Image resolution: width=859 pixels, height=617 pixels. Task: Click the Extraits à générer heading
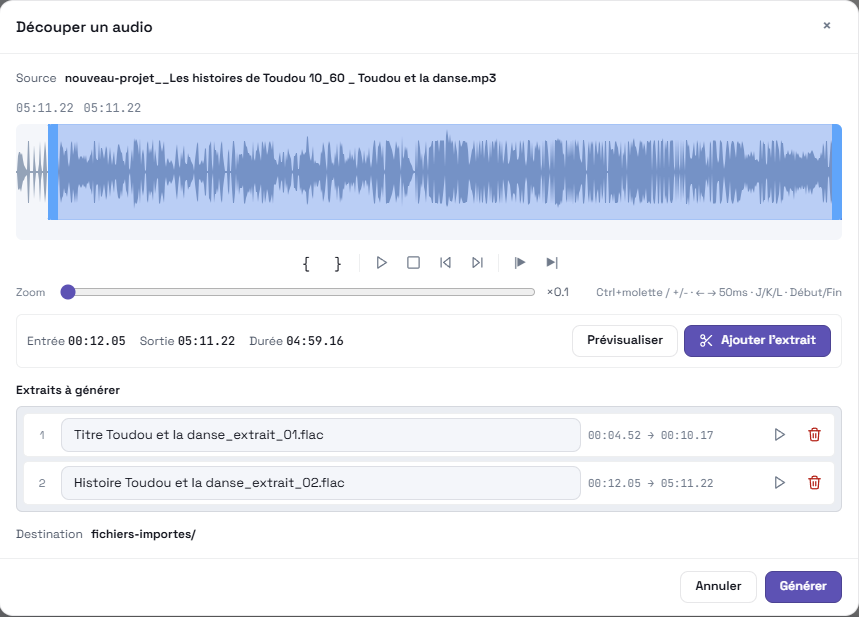[x=68, y=390]
